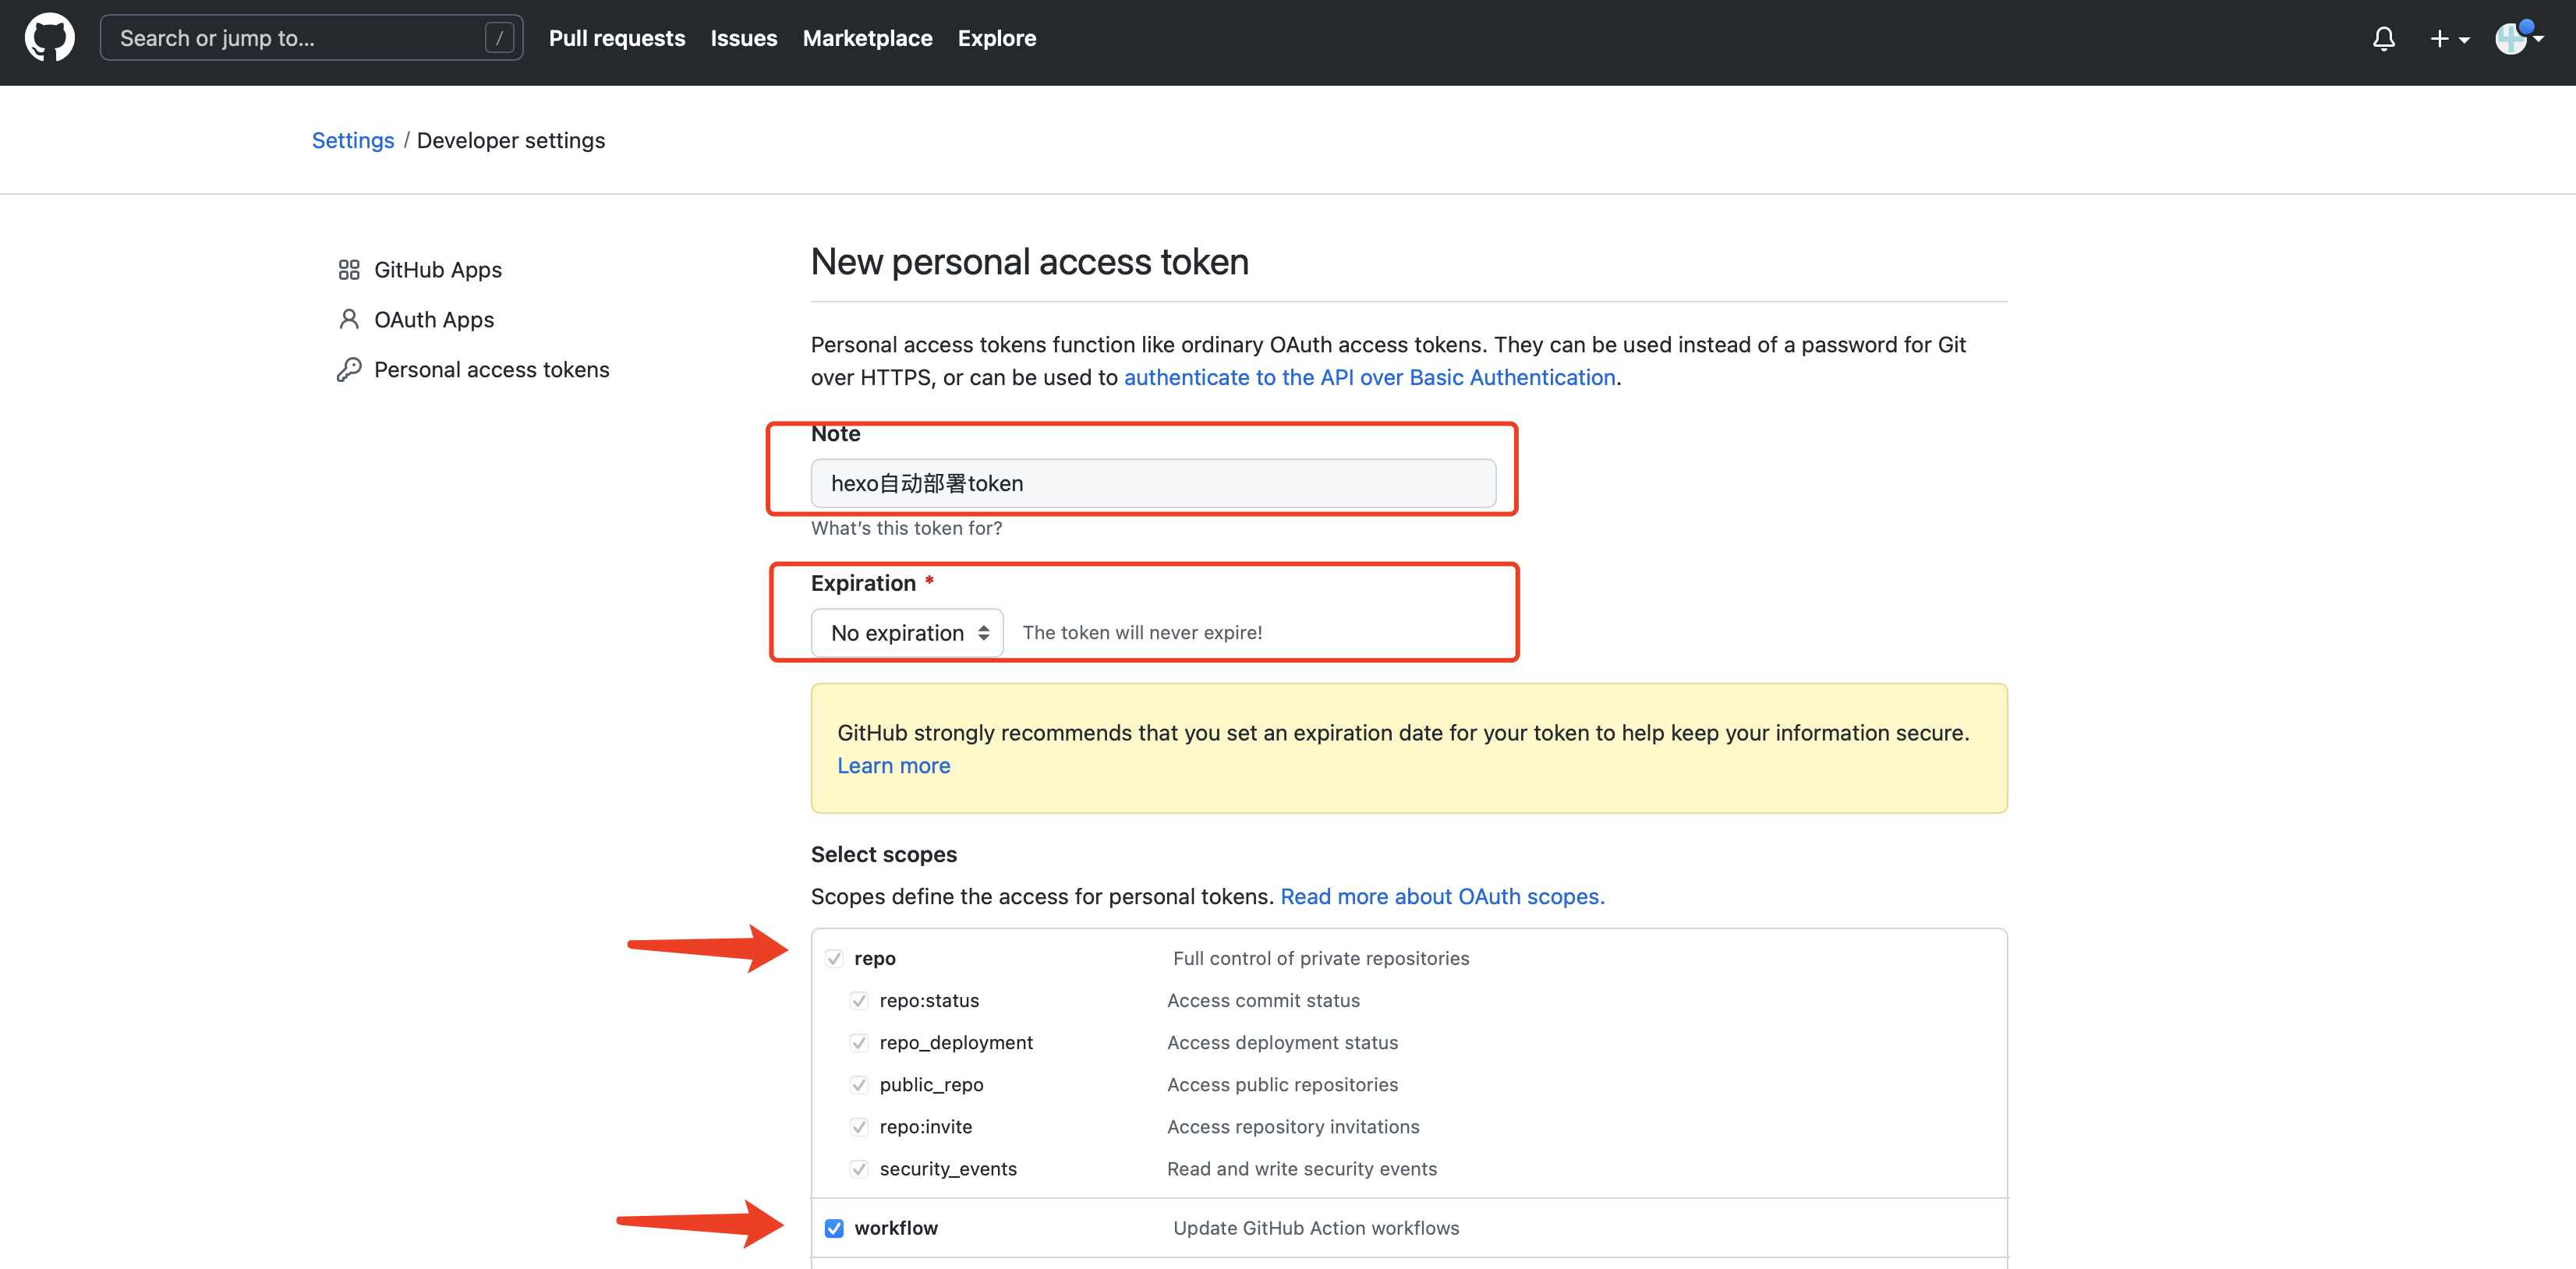Click the Settings breadcrumb link
2576x1269 pixels.
353,140
